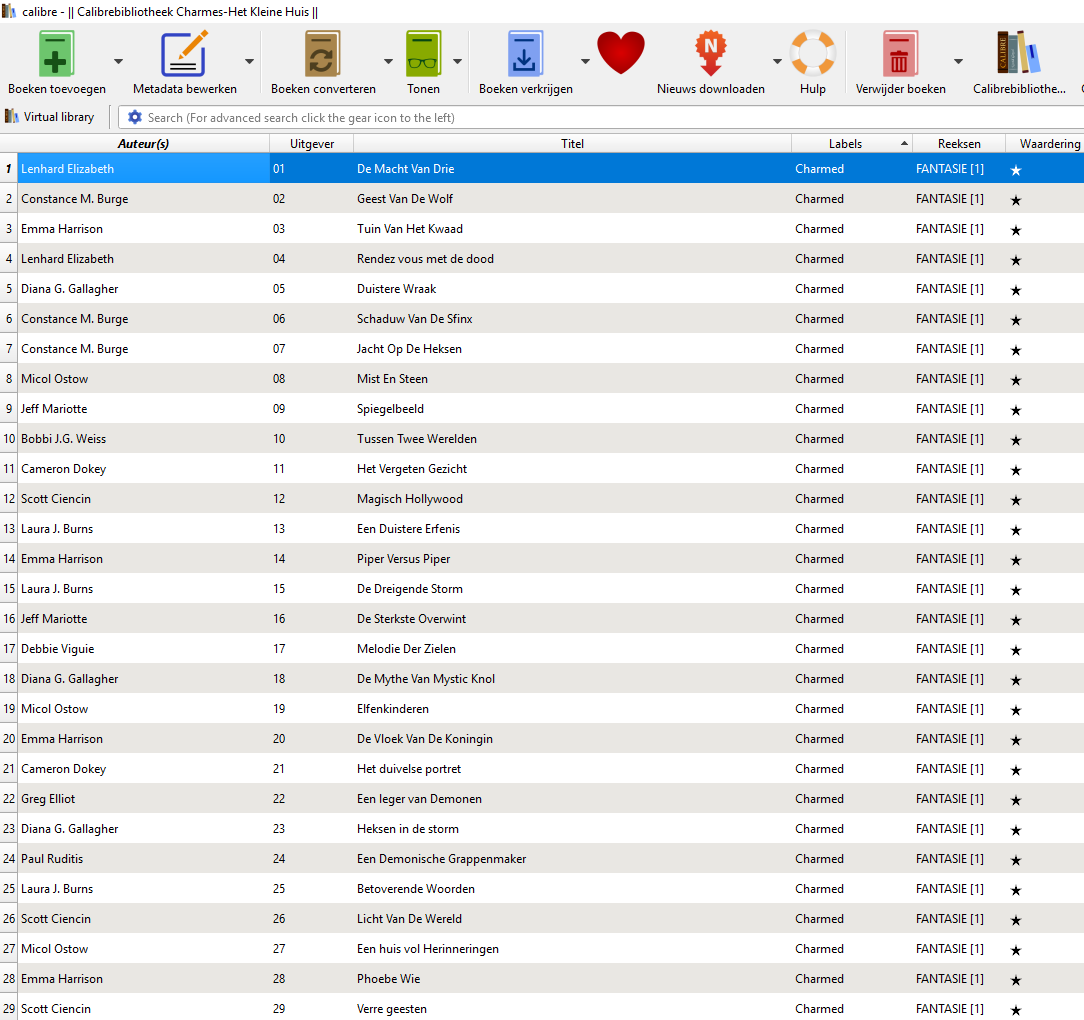
Task: Click the Hulp lifebuoy icon
Action: coord(813,53)
